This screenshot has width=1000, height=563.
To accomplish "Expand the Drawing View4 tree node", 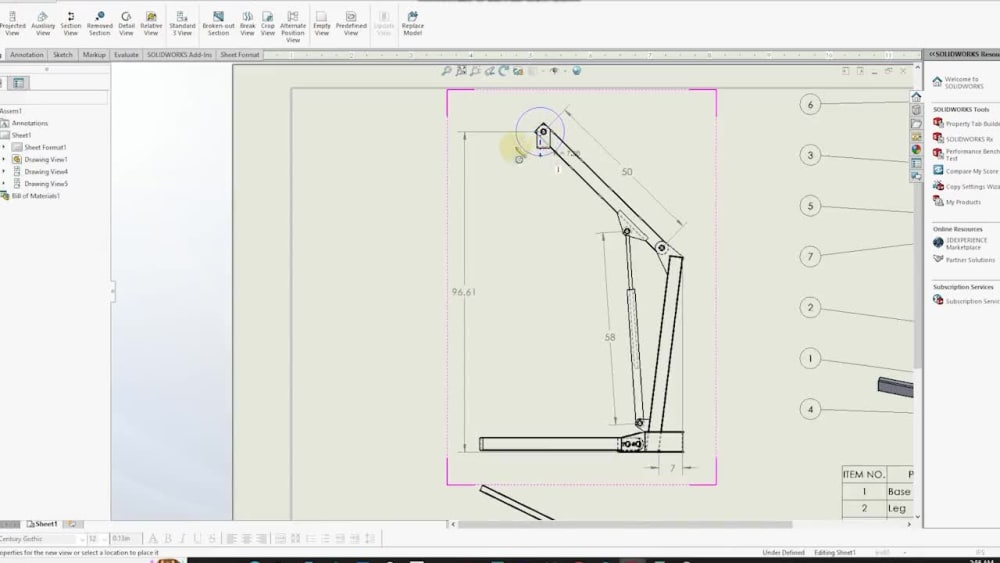I will 4,172.
